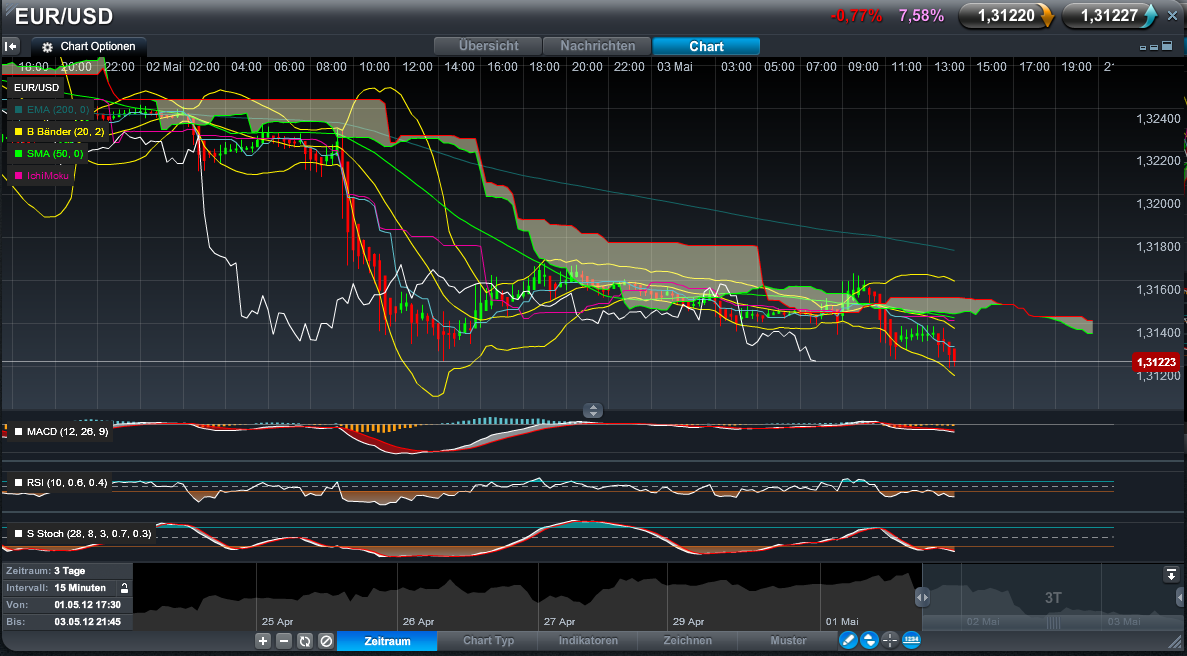
Task: Click the 3T selected range in navigator
Action: [x=1053, y=598]
